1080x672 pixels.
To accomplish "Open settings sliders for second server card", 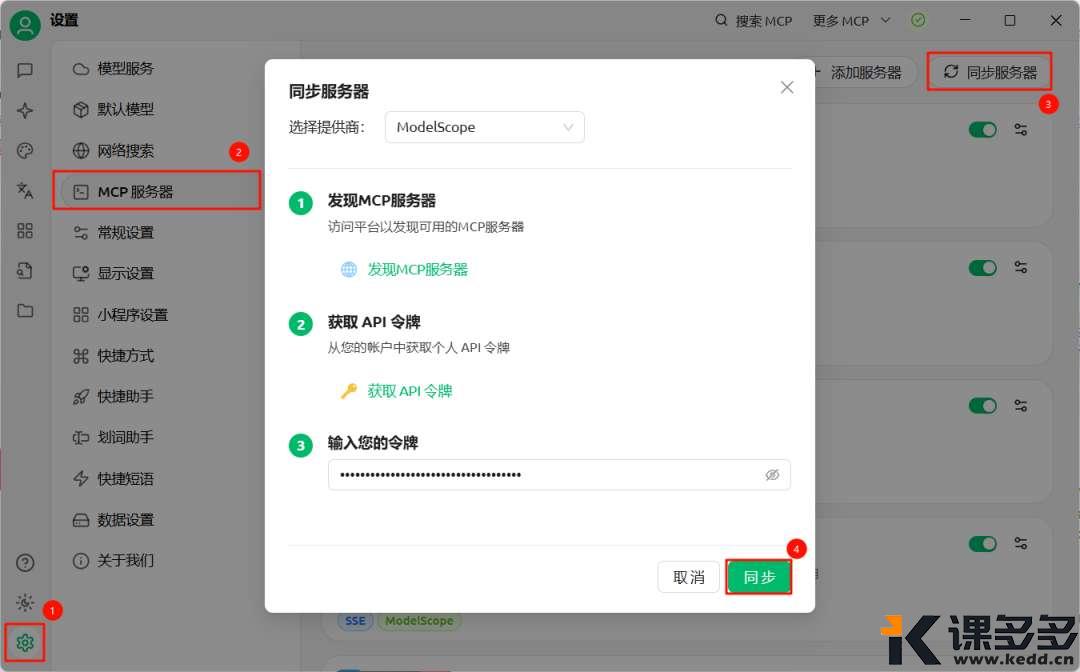I will tap(1021, 267).
